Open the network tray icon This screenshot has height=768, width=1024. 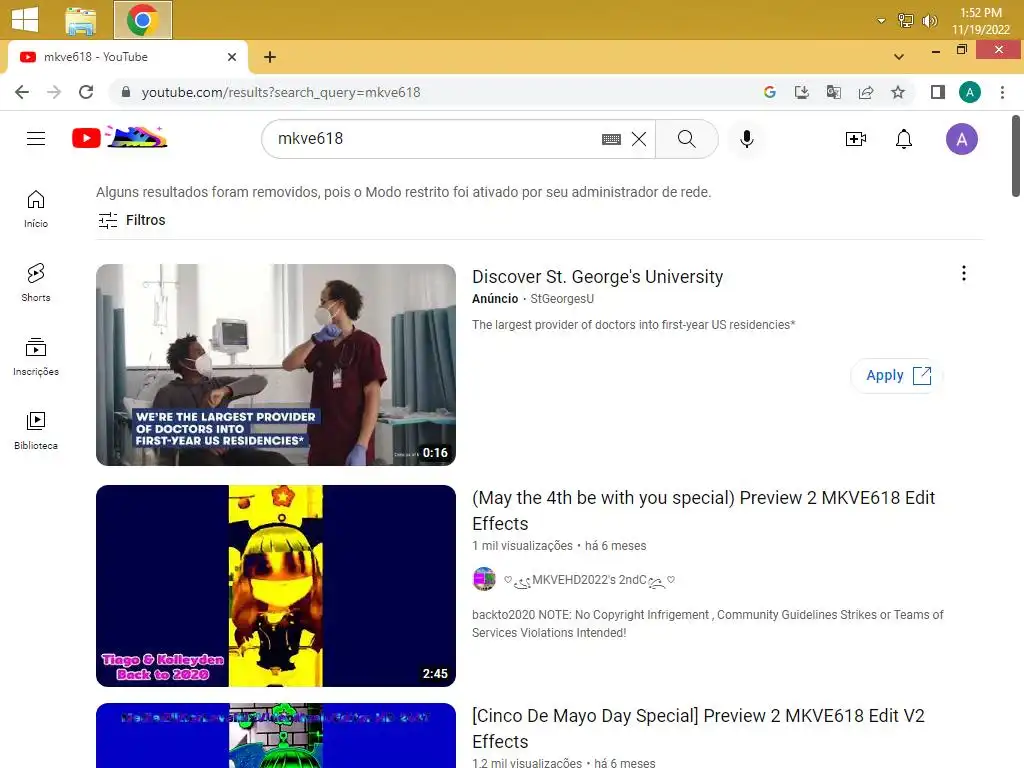click(x=905, y=21)
